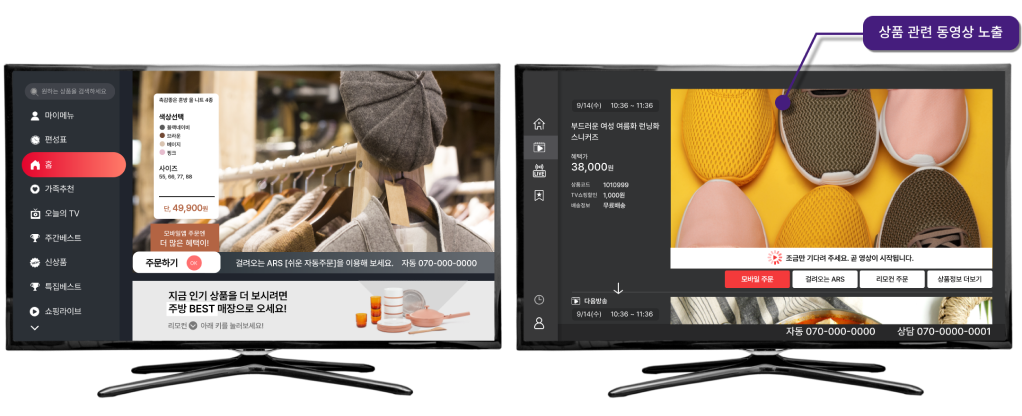Screen dimensions: 1022x416
Task: Open the LIVE broadcast icon in sidebar
Action: [x=539, y=171]
